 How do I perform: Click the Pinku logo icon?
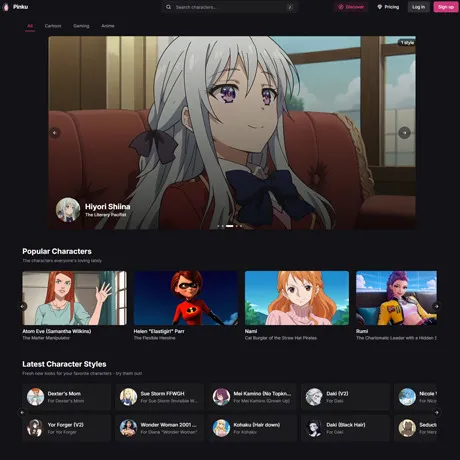click(6, 7)
